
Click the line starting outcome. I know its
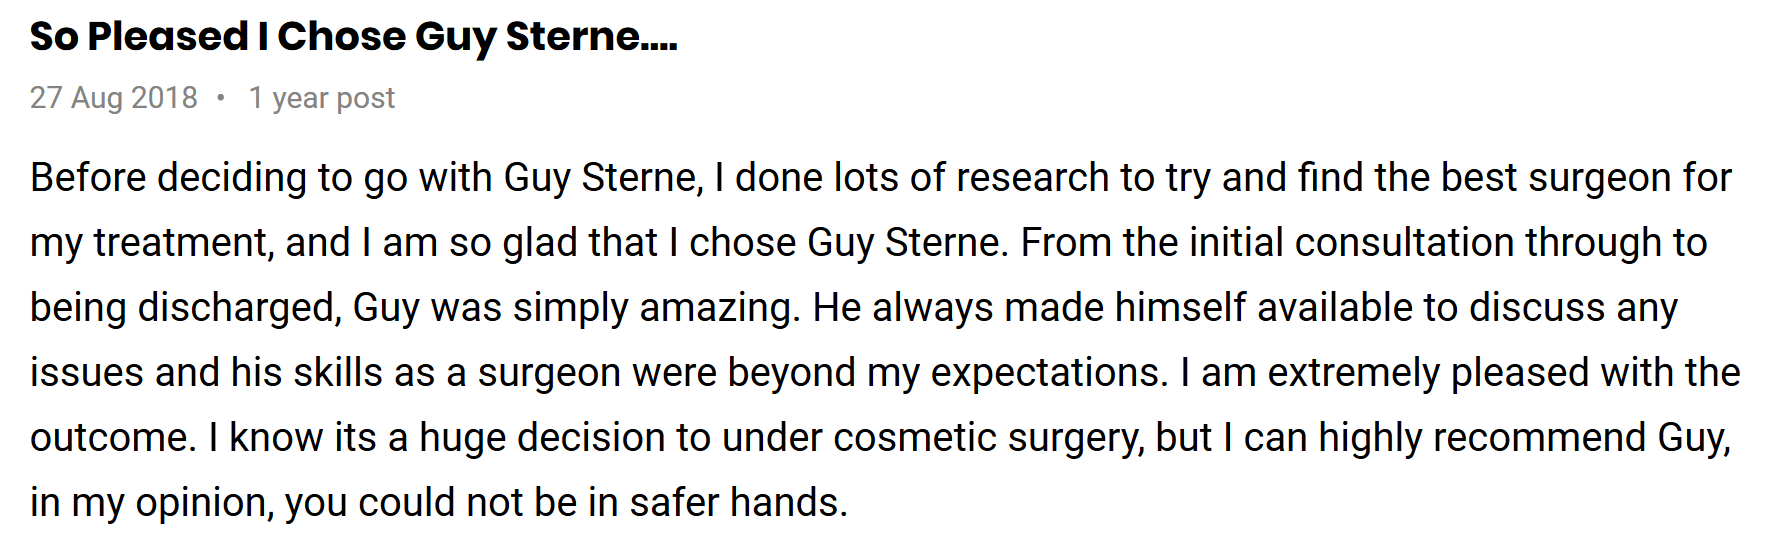pyautogui.click(x=881, y=438)
